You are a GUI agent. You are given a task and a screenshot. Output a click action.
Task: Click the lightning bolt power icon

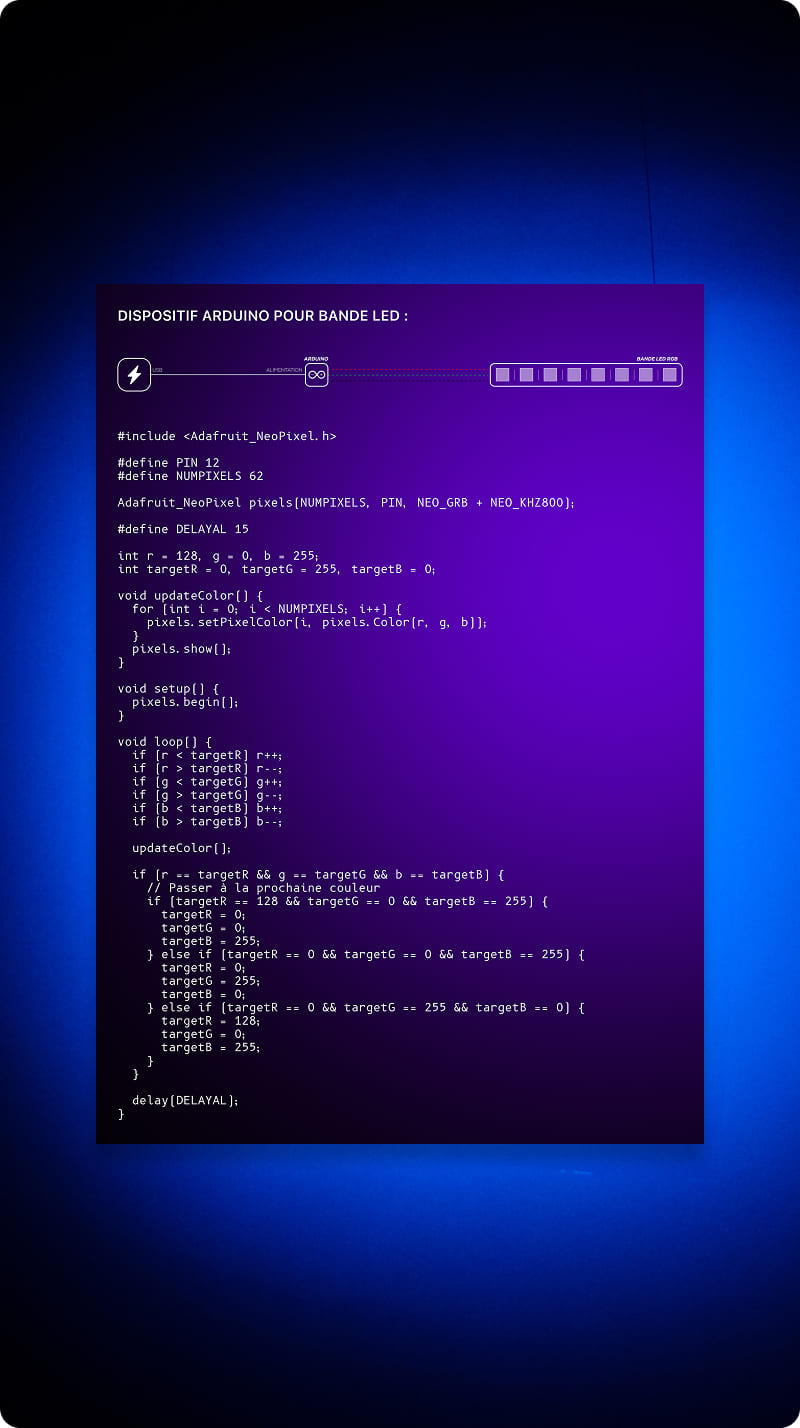click(x=134, y=374)
